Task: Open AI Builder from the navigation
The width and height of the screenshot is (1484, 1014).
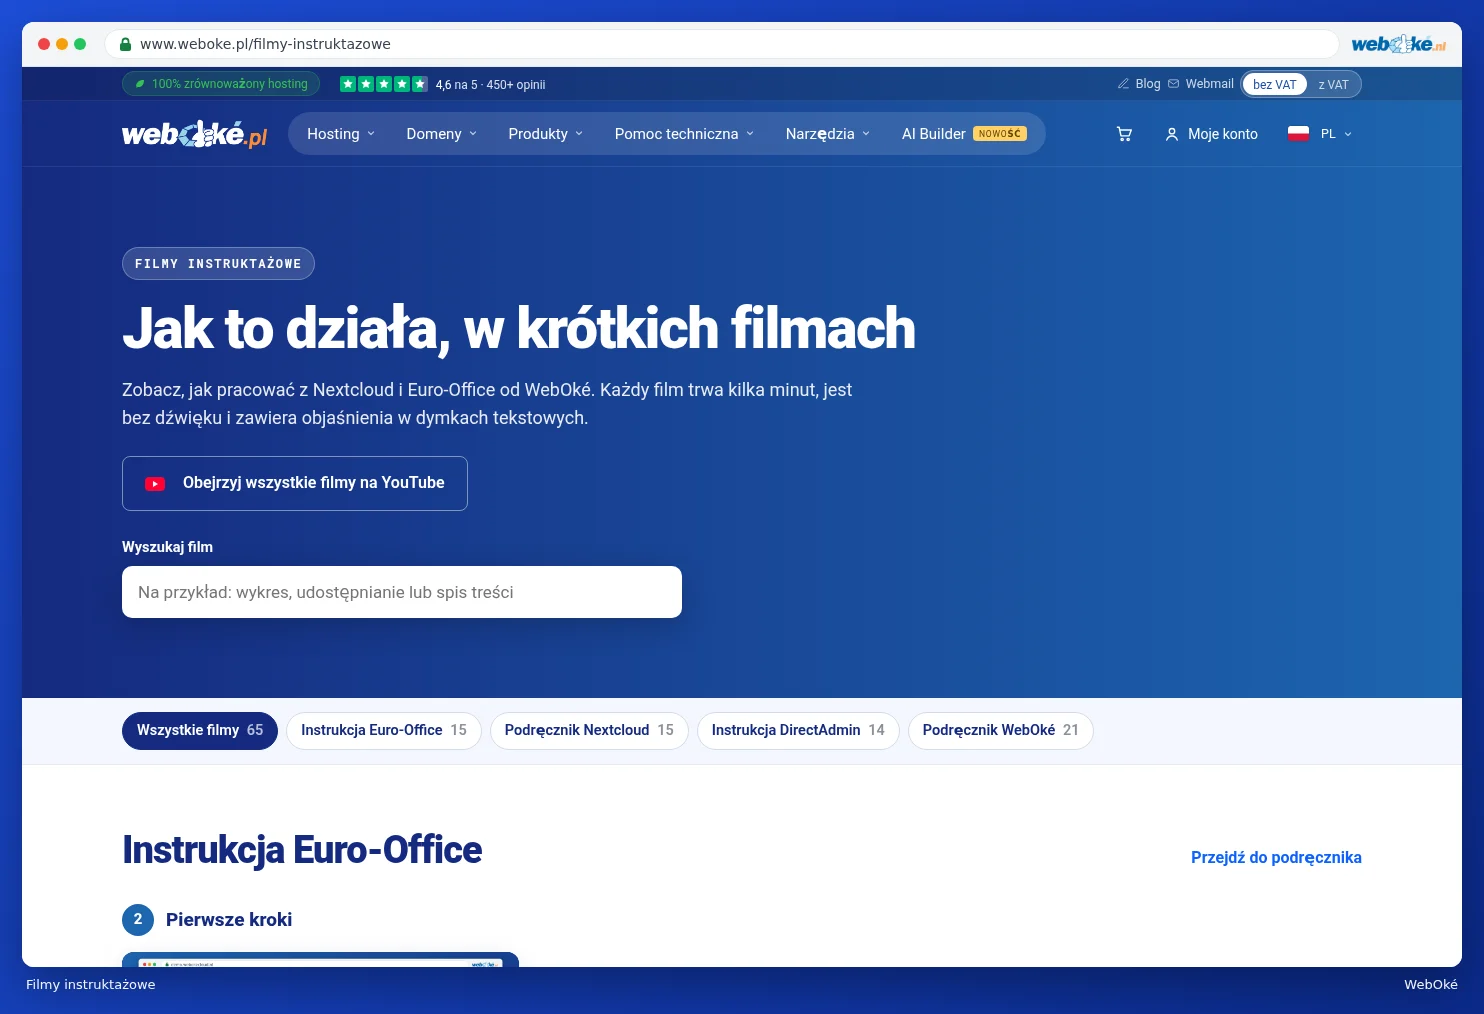Action: click(964, 134)
